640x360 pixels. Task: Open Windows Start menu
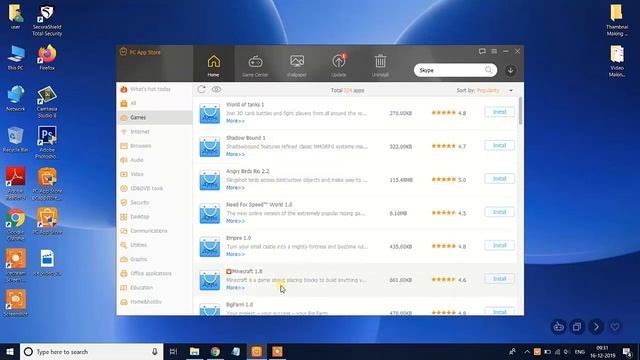coord(10,351)
